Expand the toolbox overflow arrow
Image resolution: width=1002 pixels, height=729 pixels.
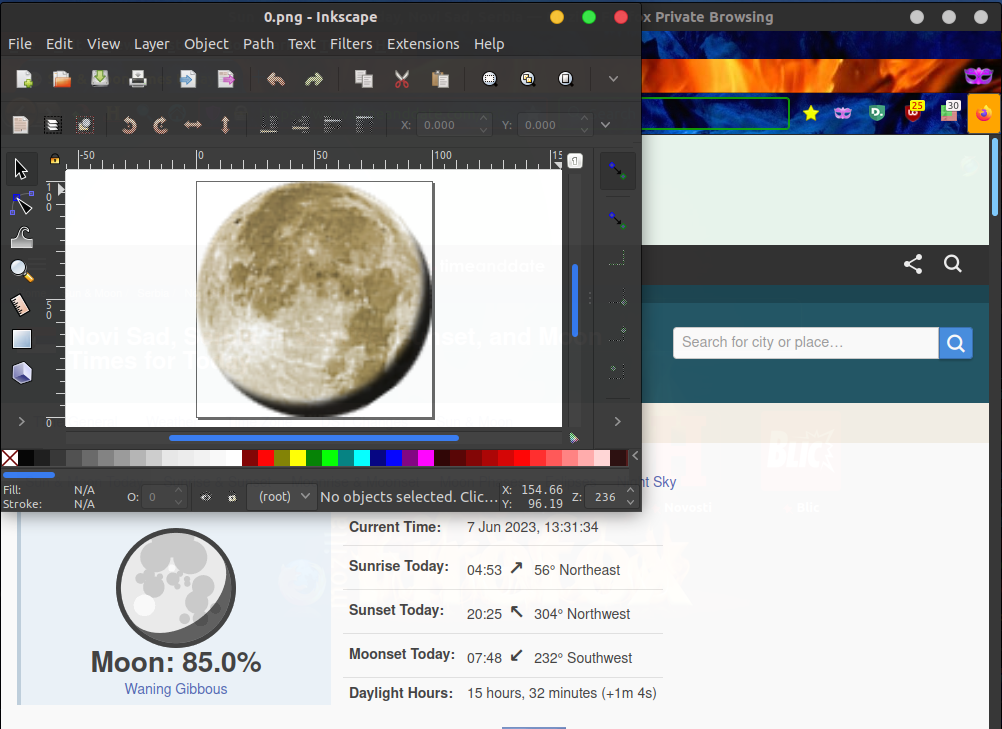22,422
